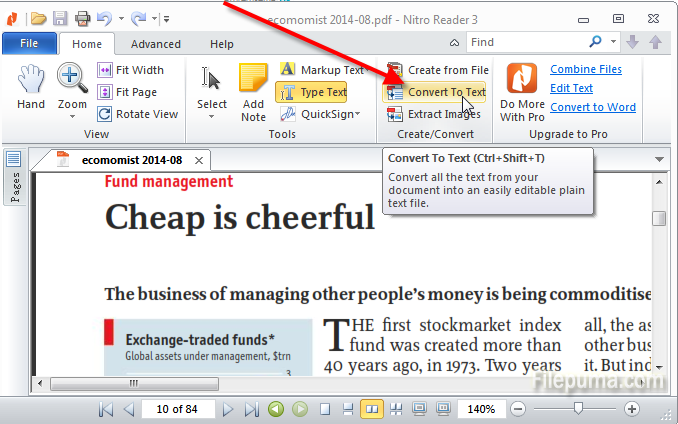
Task: Customize Quick Access Toolbar dropdown
Action: (x=167, y=19)
